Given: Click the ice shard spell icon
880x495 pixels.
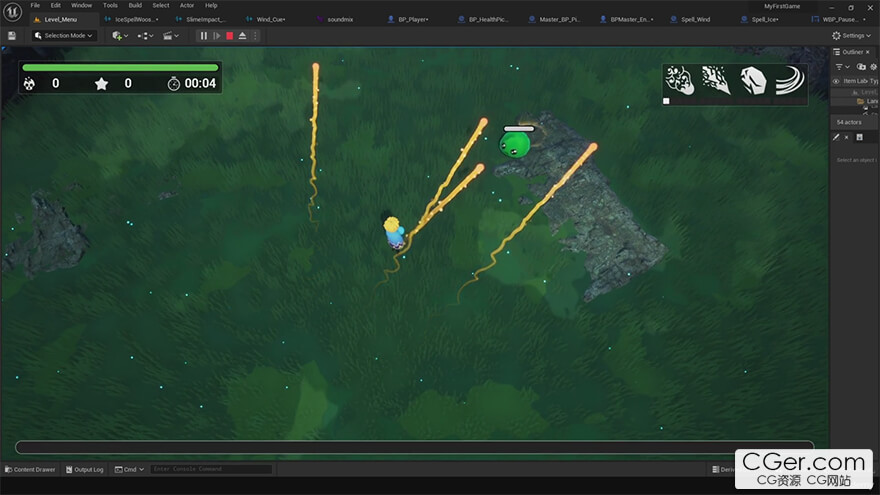Looking at the screenshot, I should click(716, 80).
